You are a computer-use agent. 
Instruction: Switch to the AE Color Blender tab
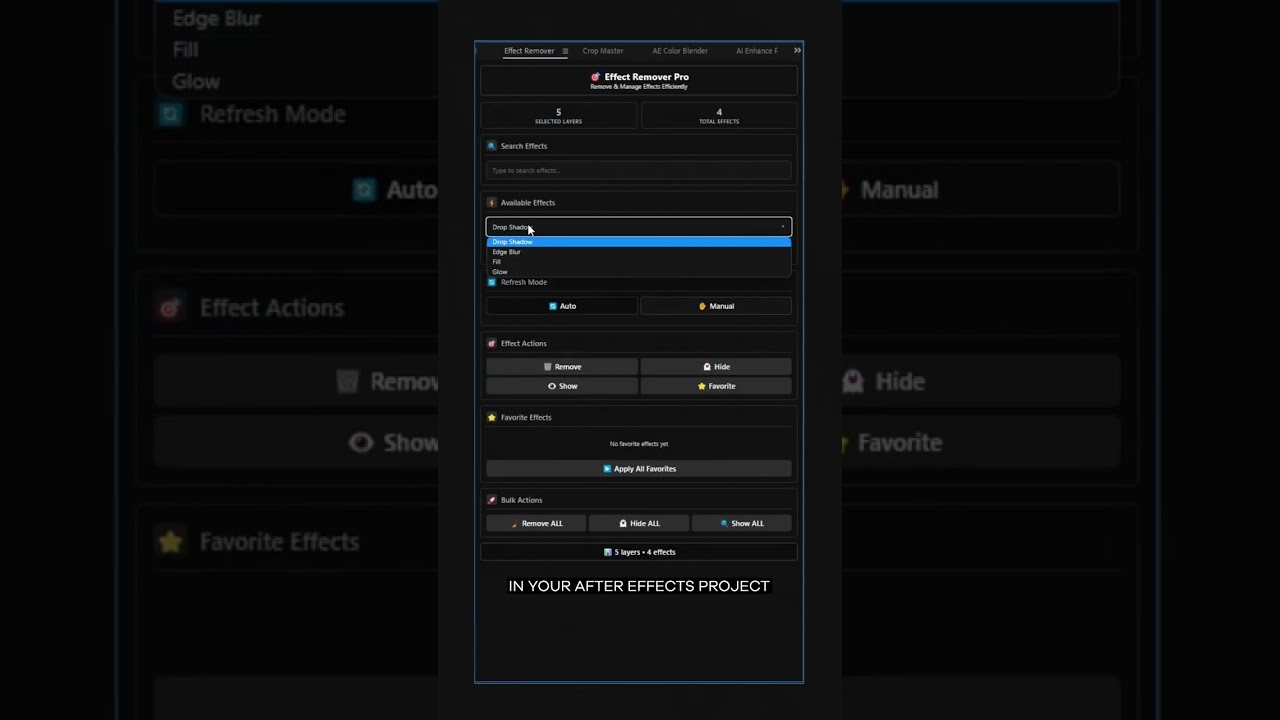[680, 51]
